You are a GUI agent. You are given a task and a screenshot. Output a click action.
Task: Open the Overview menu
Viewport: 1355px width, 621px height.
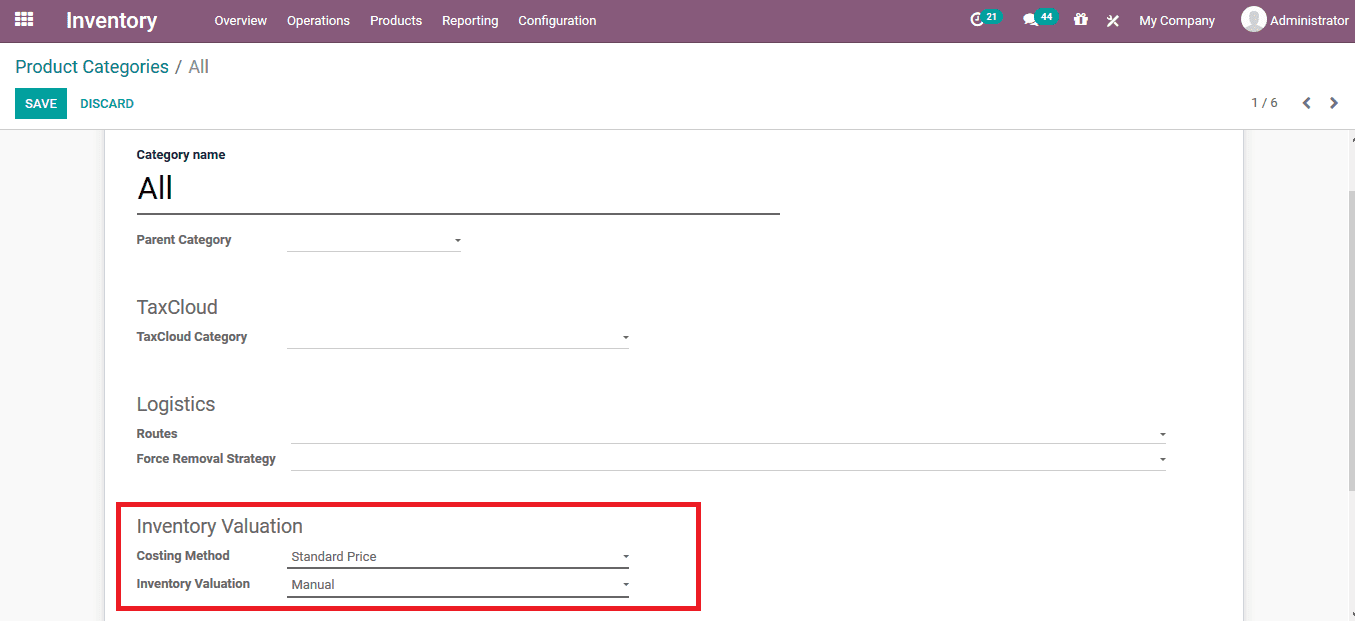click(x=240, y=20)
